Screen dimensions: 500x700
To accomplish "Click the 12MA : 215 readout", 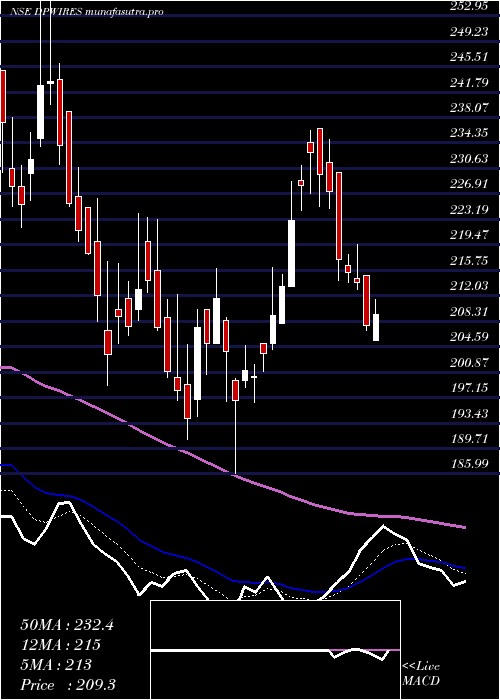I will 60,645.
